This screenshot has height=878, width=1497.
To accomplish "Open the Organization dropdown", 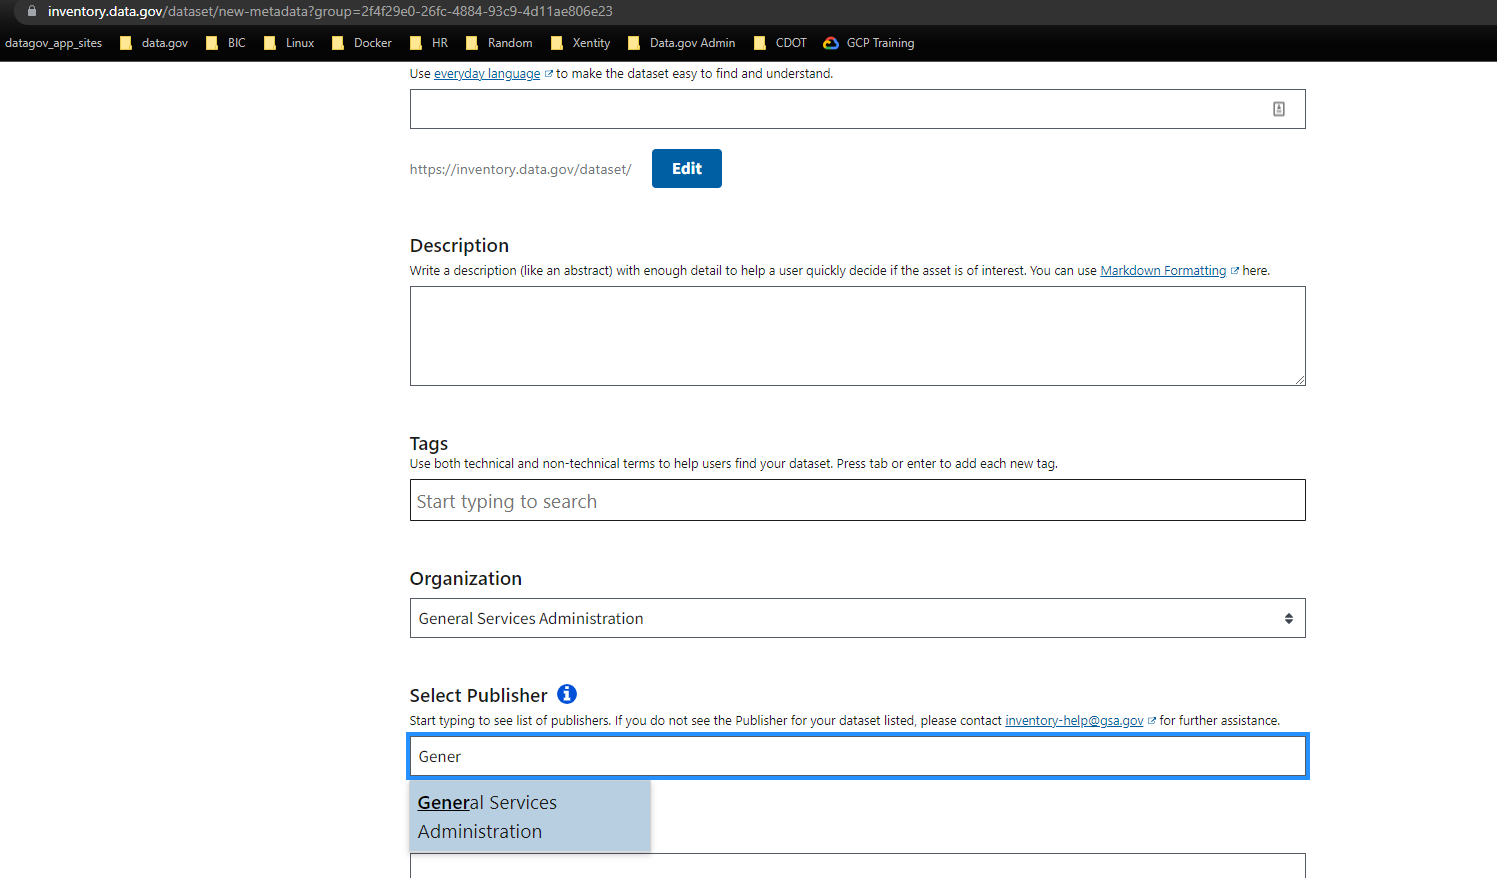I will pyautogui.click(x=857, y=618).
